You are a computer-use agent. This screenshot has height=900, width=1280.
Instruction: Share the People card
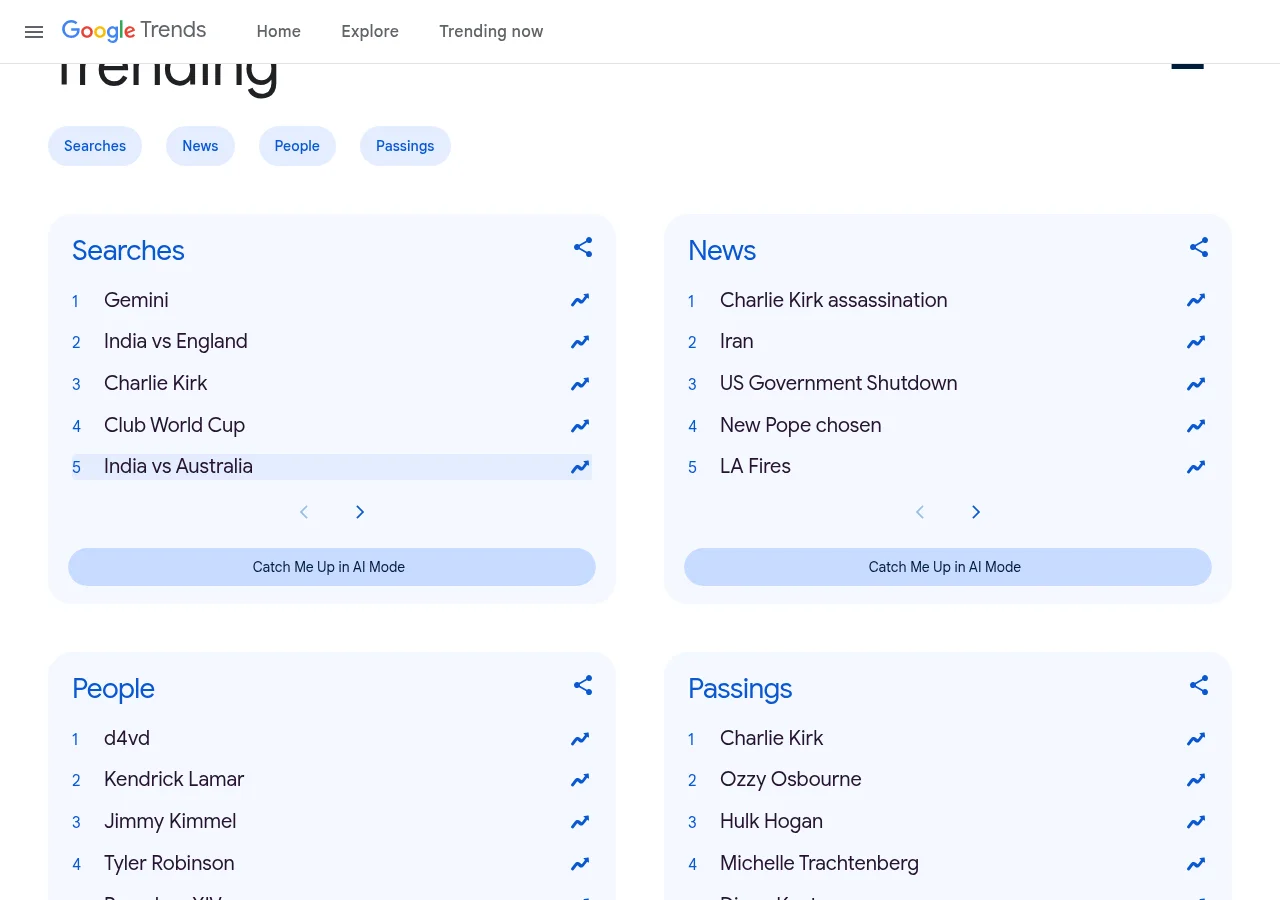pos(583,685)
